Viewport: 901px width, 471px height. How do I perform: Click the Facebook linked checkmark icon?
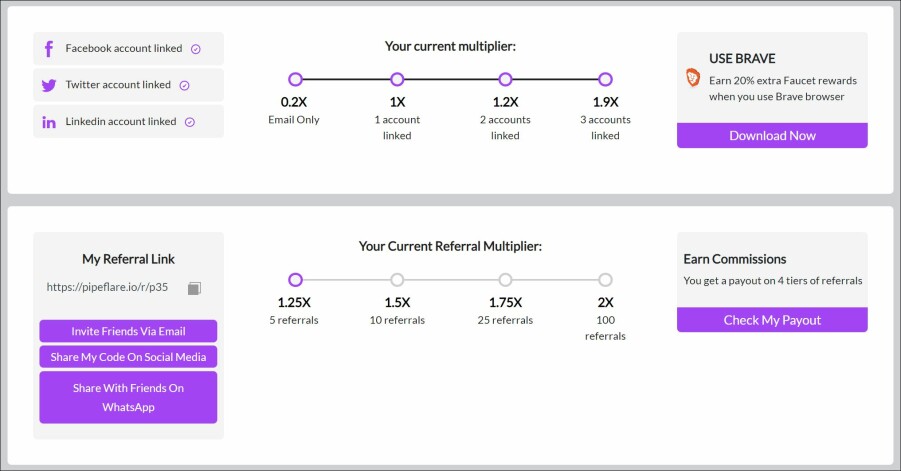[196, 49]
